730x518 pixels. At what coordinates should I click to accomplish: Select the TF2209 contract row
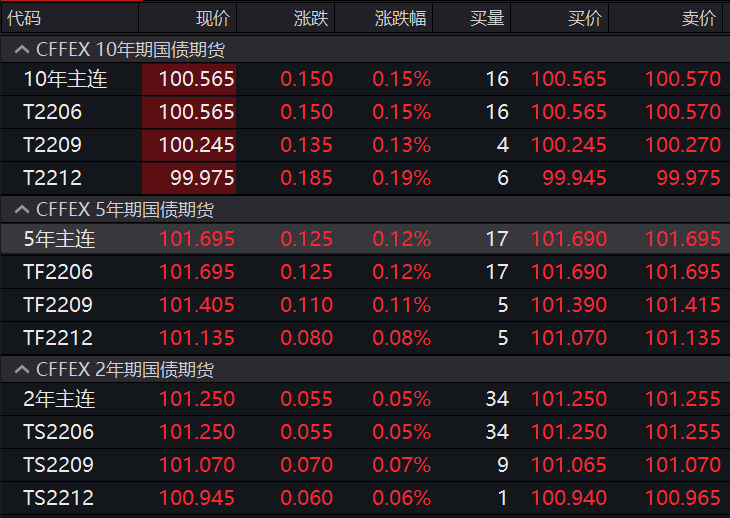pos(57,305)
